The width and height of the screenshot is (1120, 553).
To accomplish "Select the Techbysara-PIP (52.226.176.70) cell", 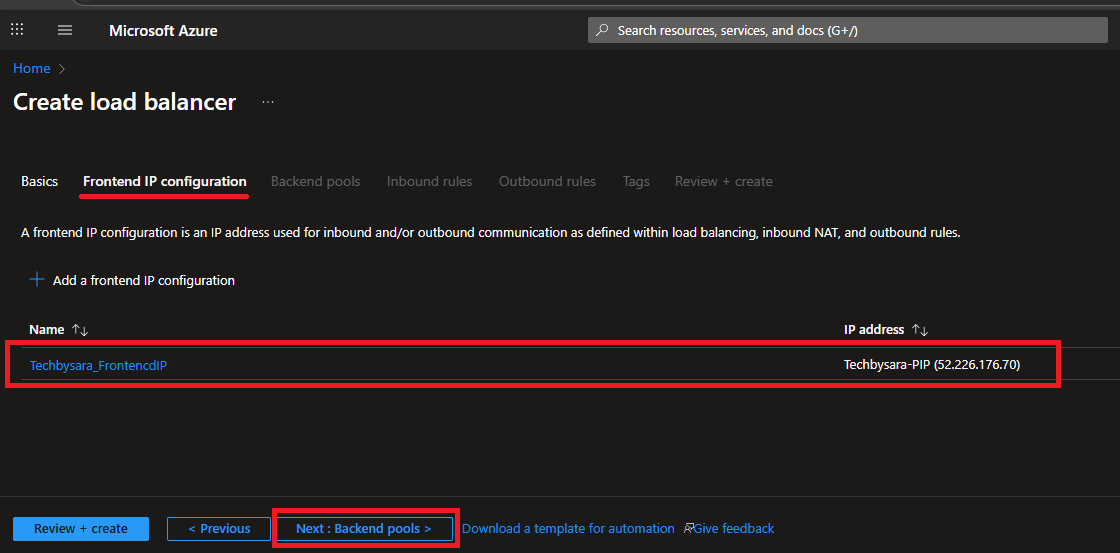I will tap(932, 364).
